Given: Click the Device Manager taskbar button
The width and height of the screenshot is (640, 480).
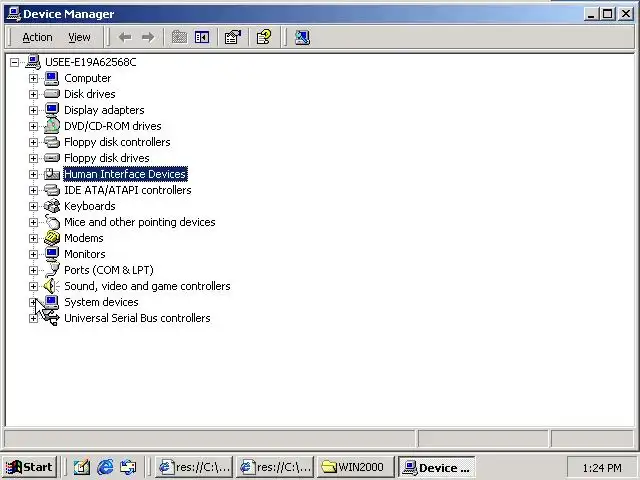Looking at the screenshot, I should coord(437,467).
